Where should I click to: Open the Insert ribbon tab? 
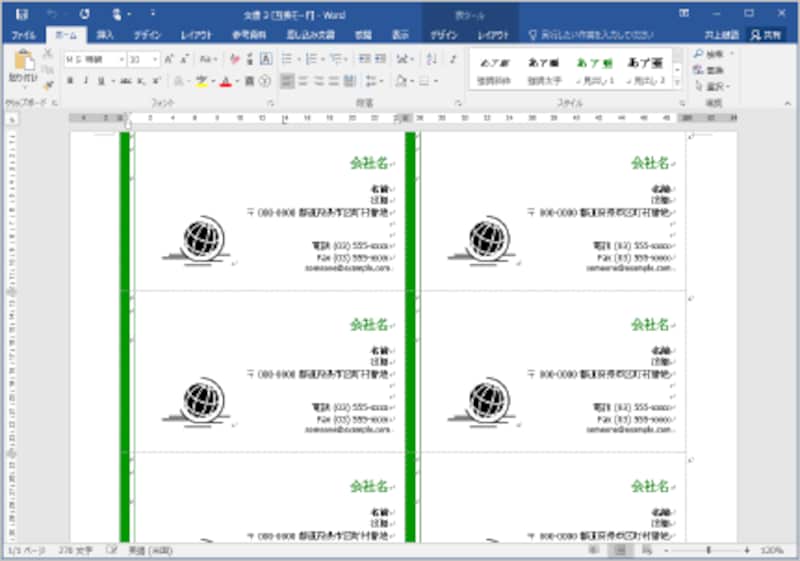[105, 35]
